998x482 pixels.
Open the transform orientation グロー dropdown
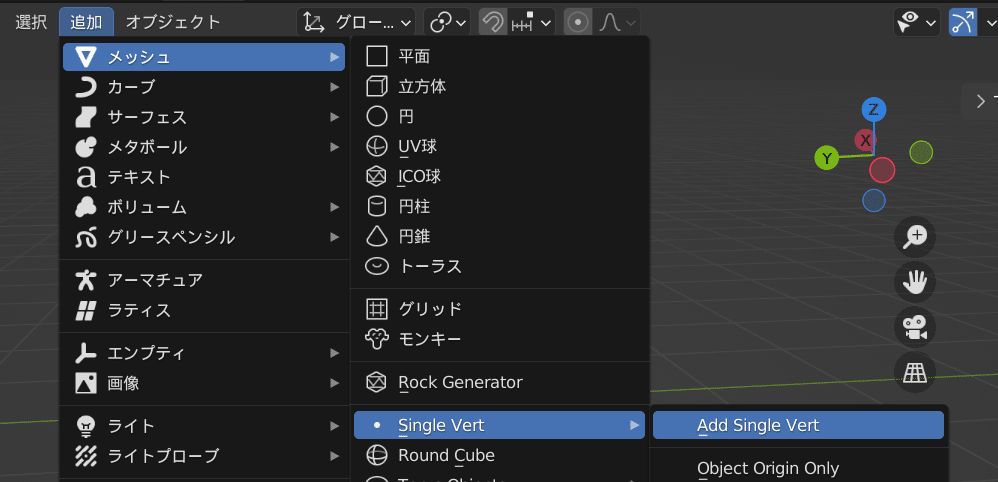point(356,23)
